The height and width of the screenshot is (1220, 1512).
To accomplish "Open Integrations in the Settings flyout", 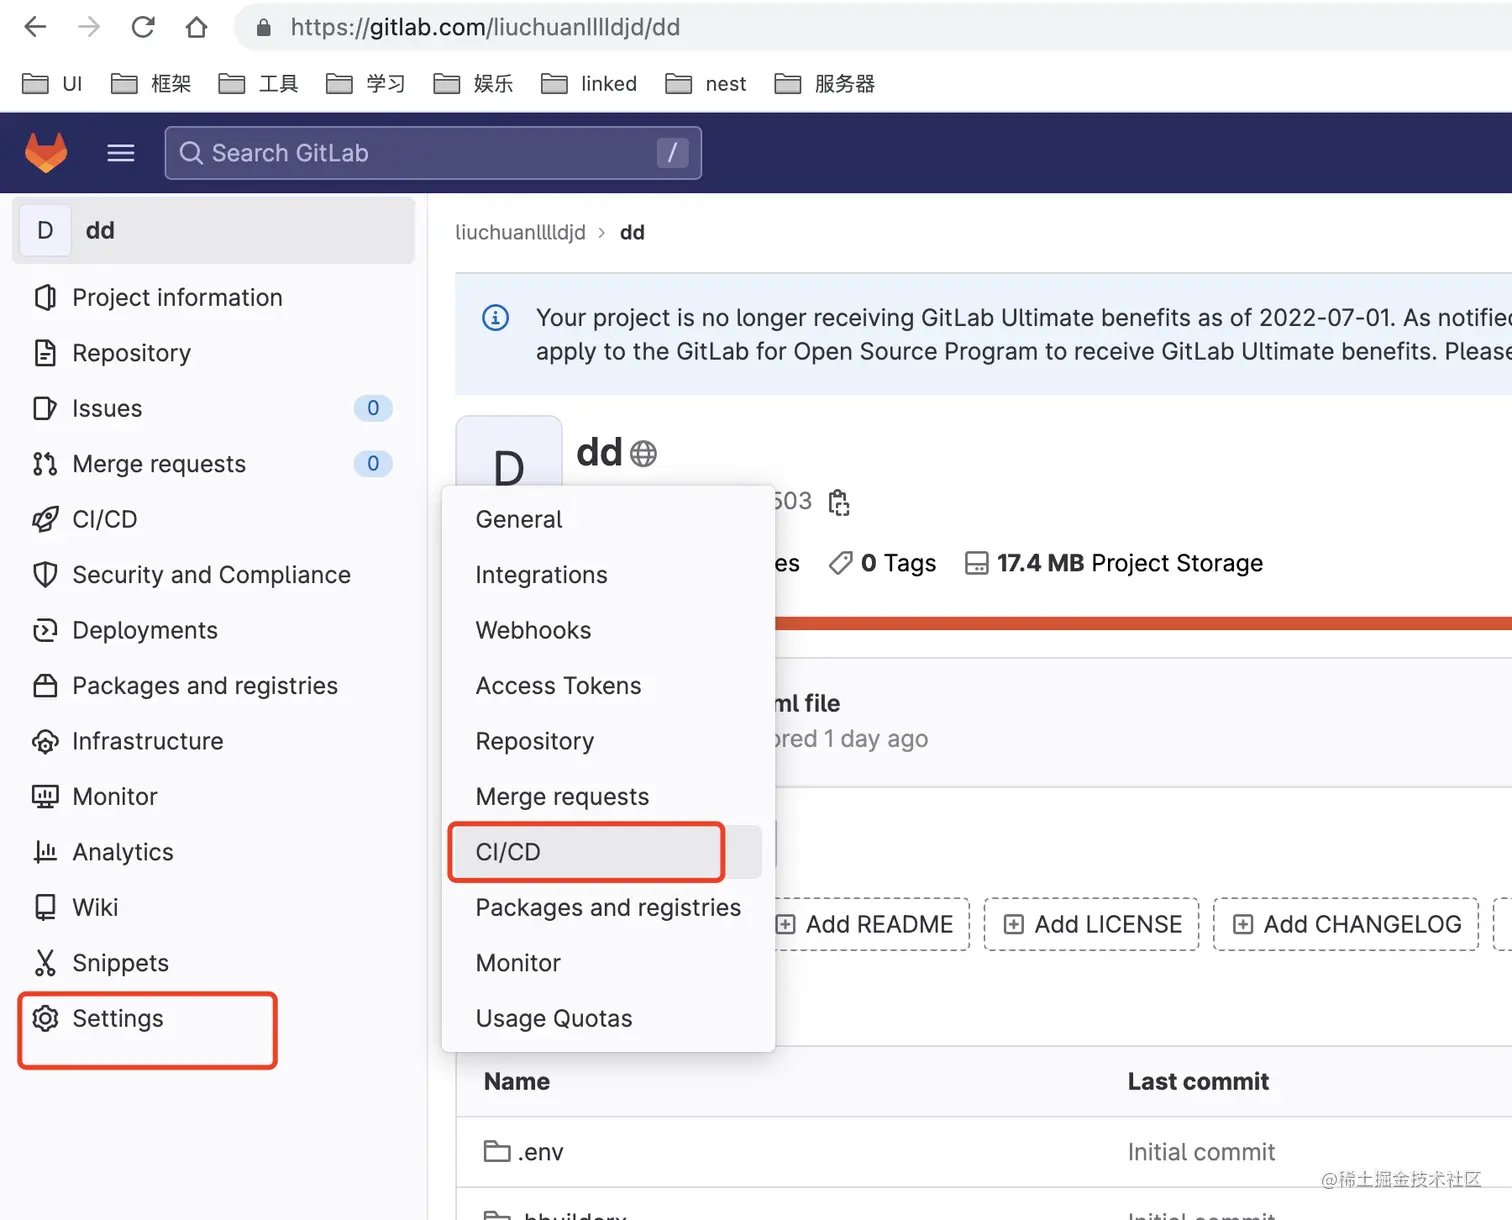I will [608, 575].
